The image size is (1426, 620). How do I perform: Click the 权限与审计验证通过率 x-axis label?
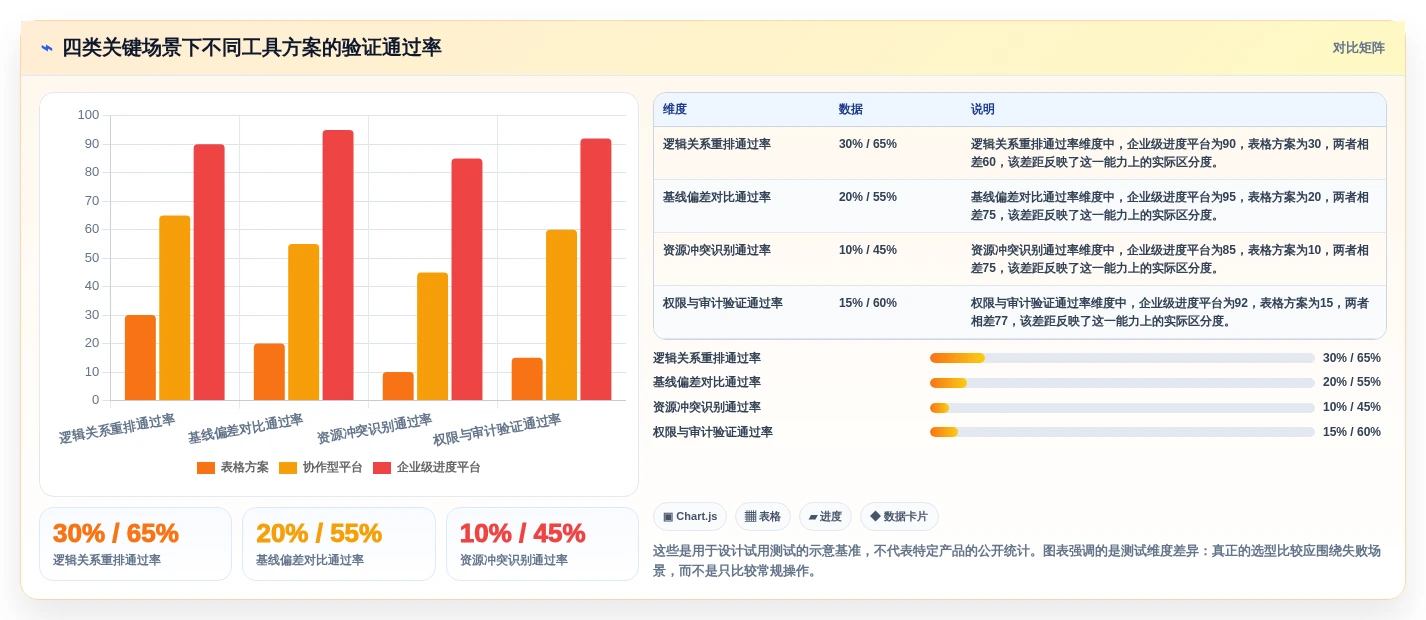(497, 430)
